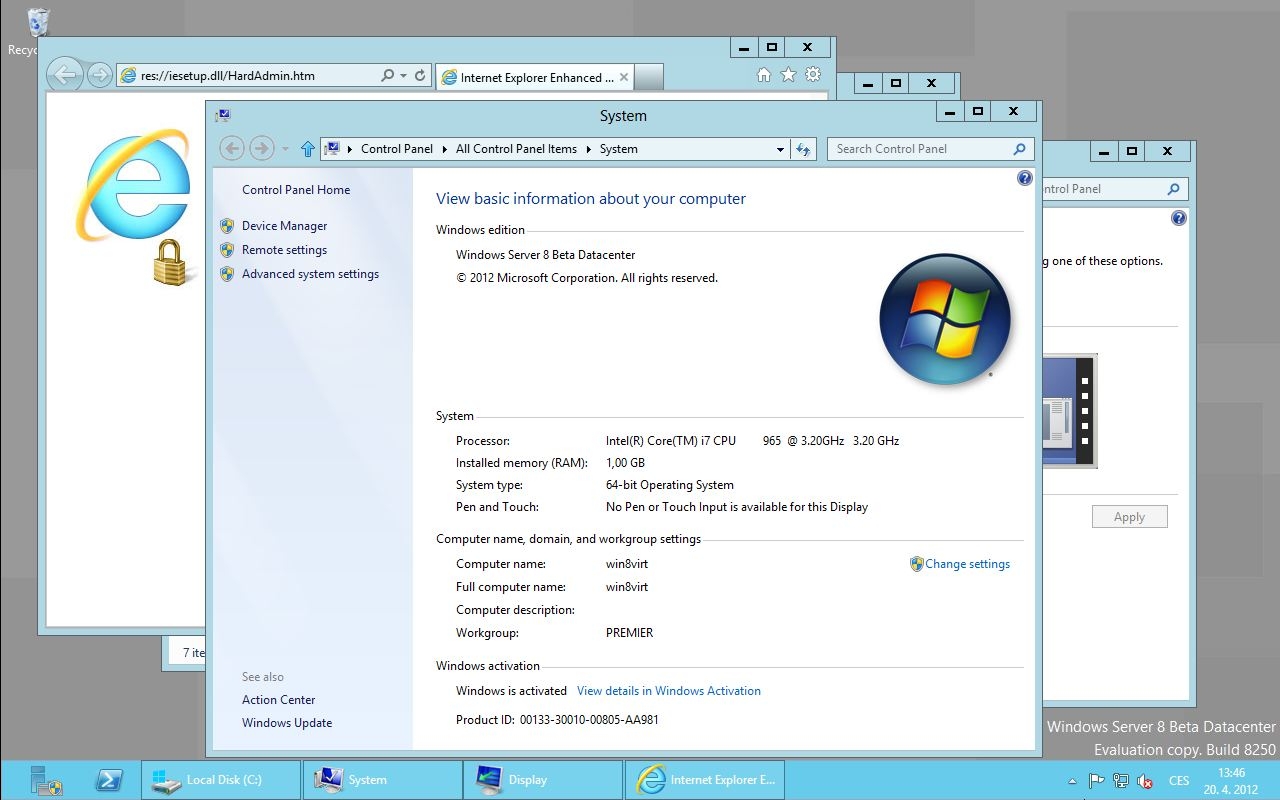Click the Advanced system settings shield icon

(227, 274)
